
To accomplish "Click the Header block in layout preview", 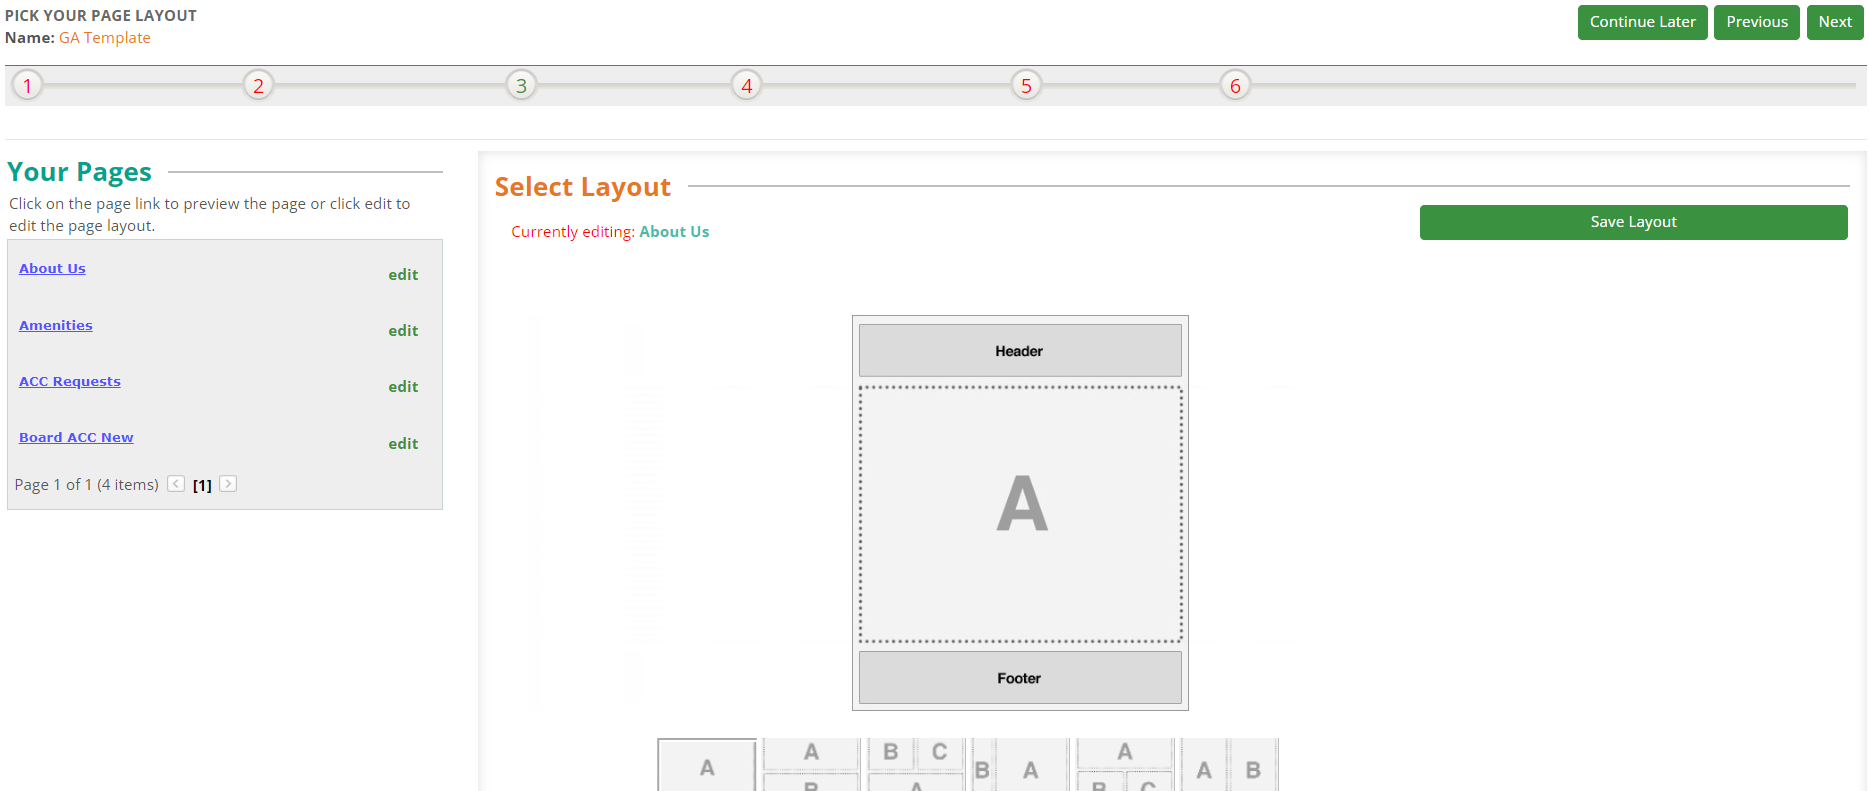I will coord(1020,351).
